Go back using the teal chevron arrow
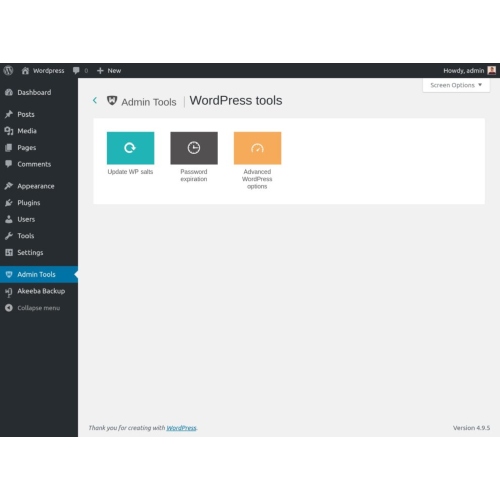 coord(95,100)
